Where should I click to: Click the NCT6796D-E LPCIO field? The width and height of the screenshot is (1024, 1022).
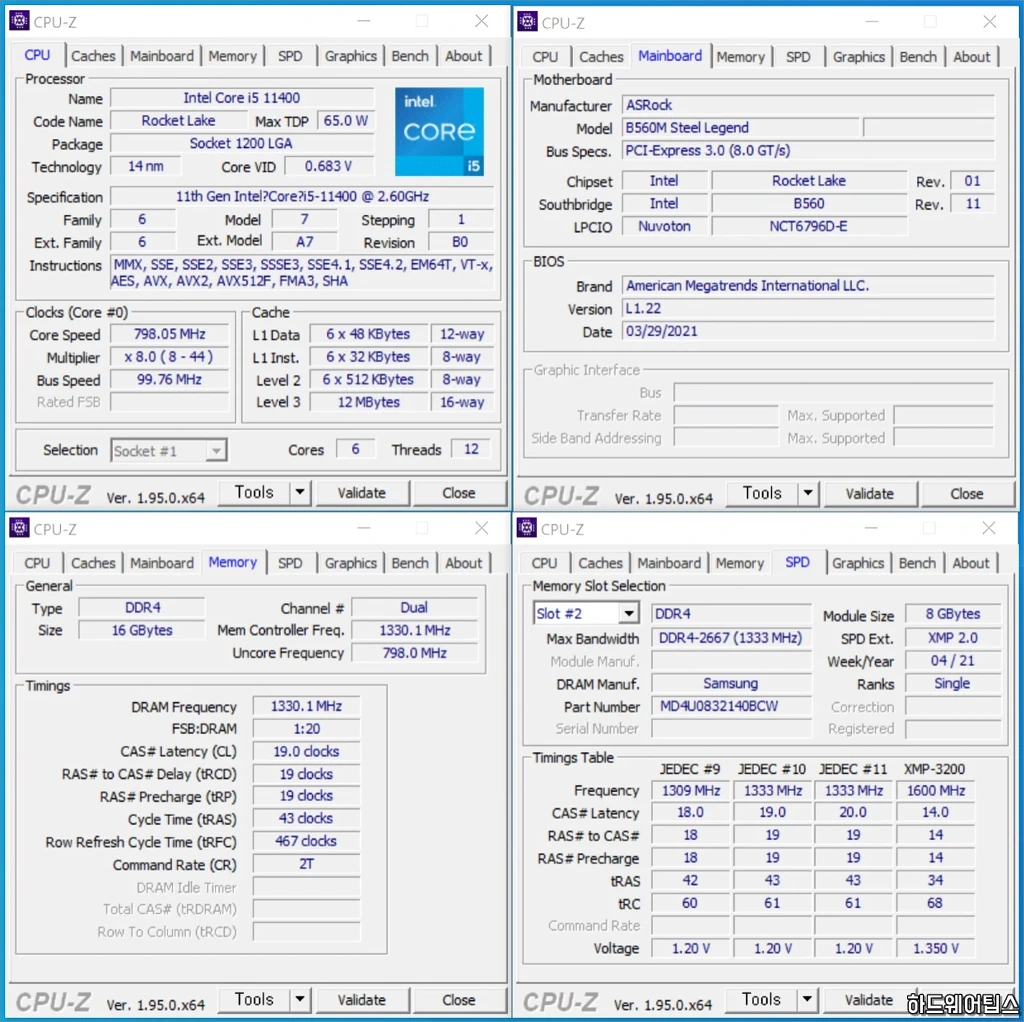808,227
